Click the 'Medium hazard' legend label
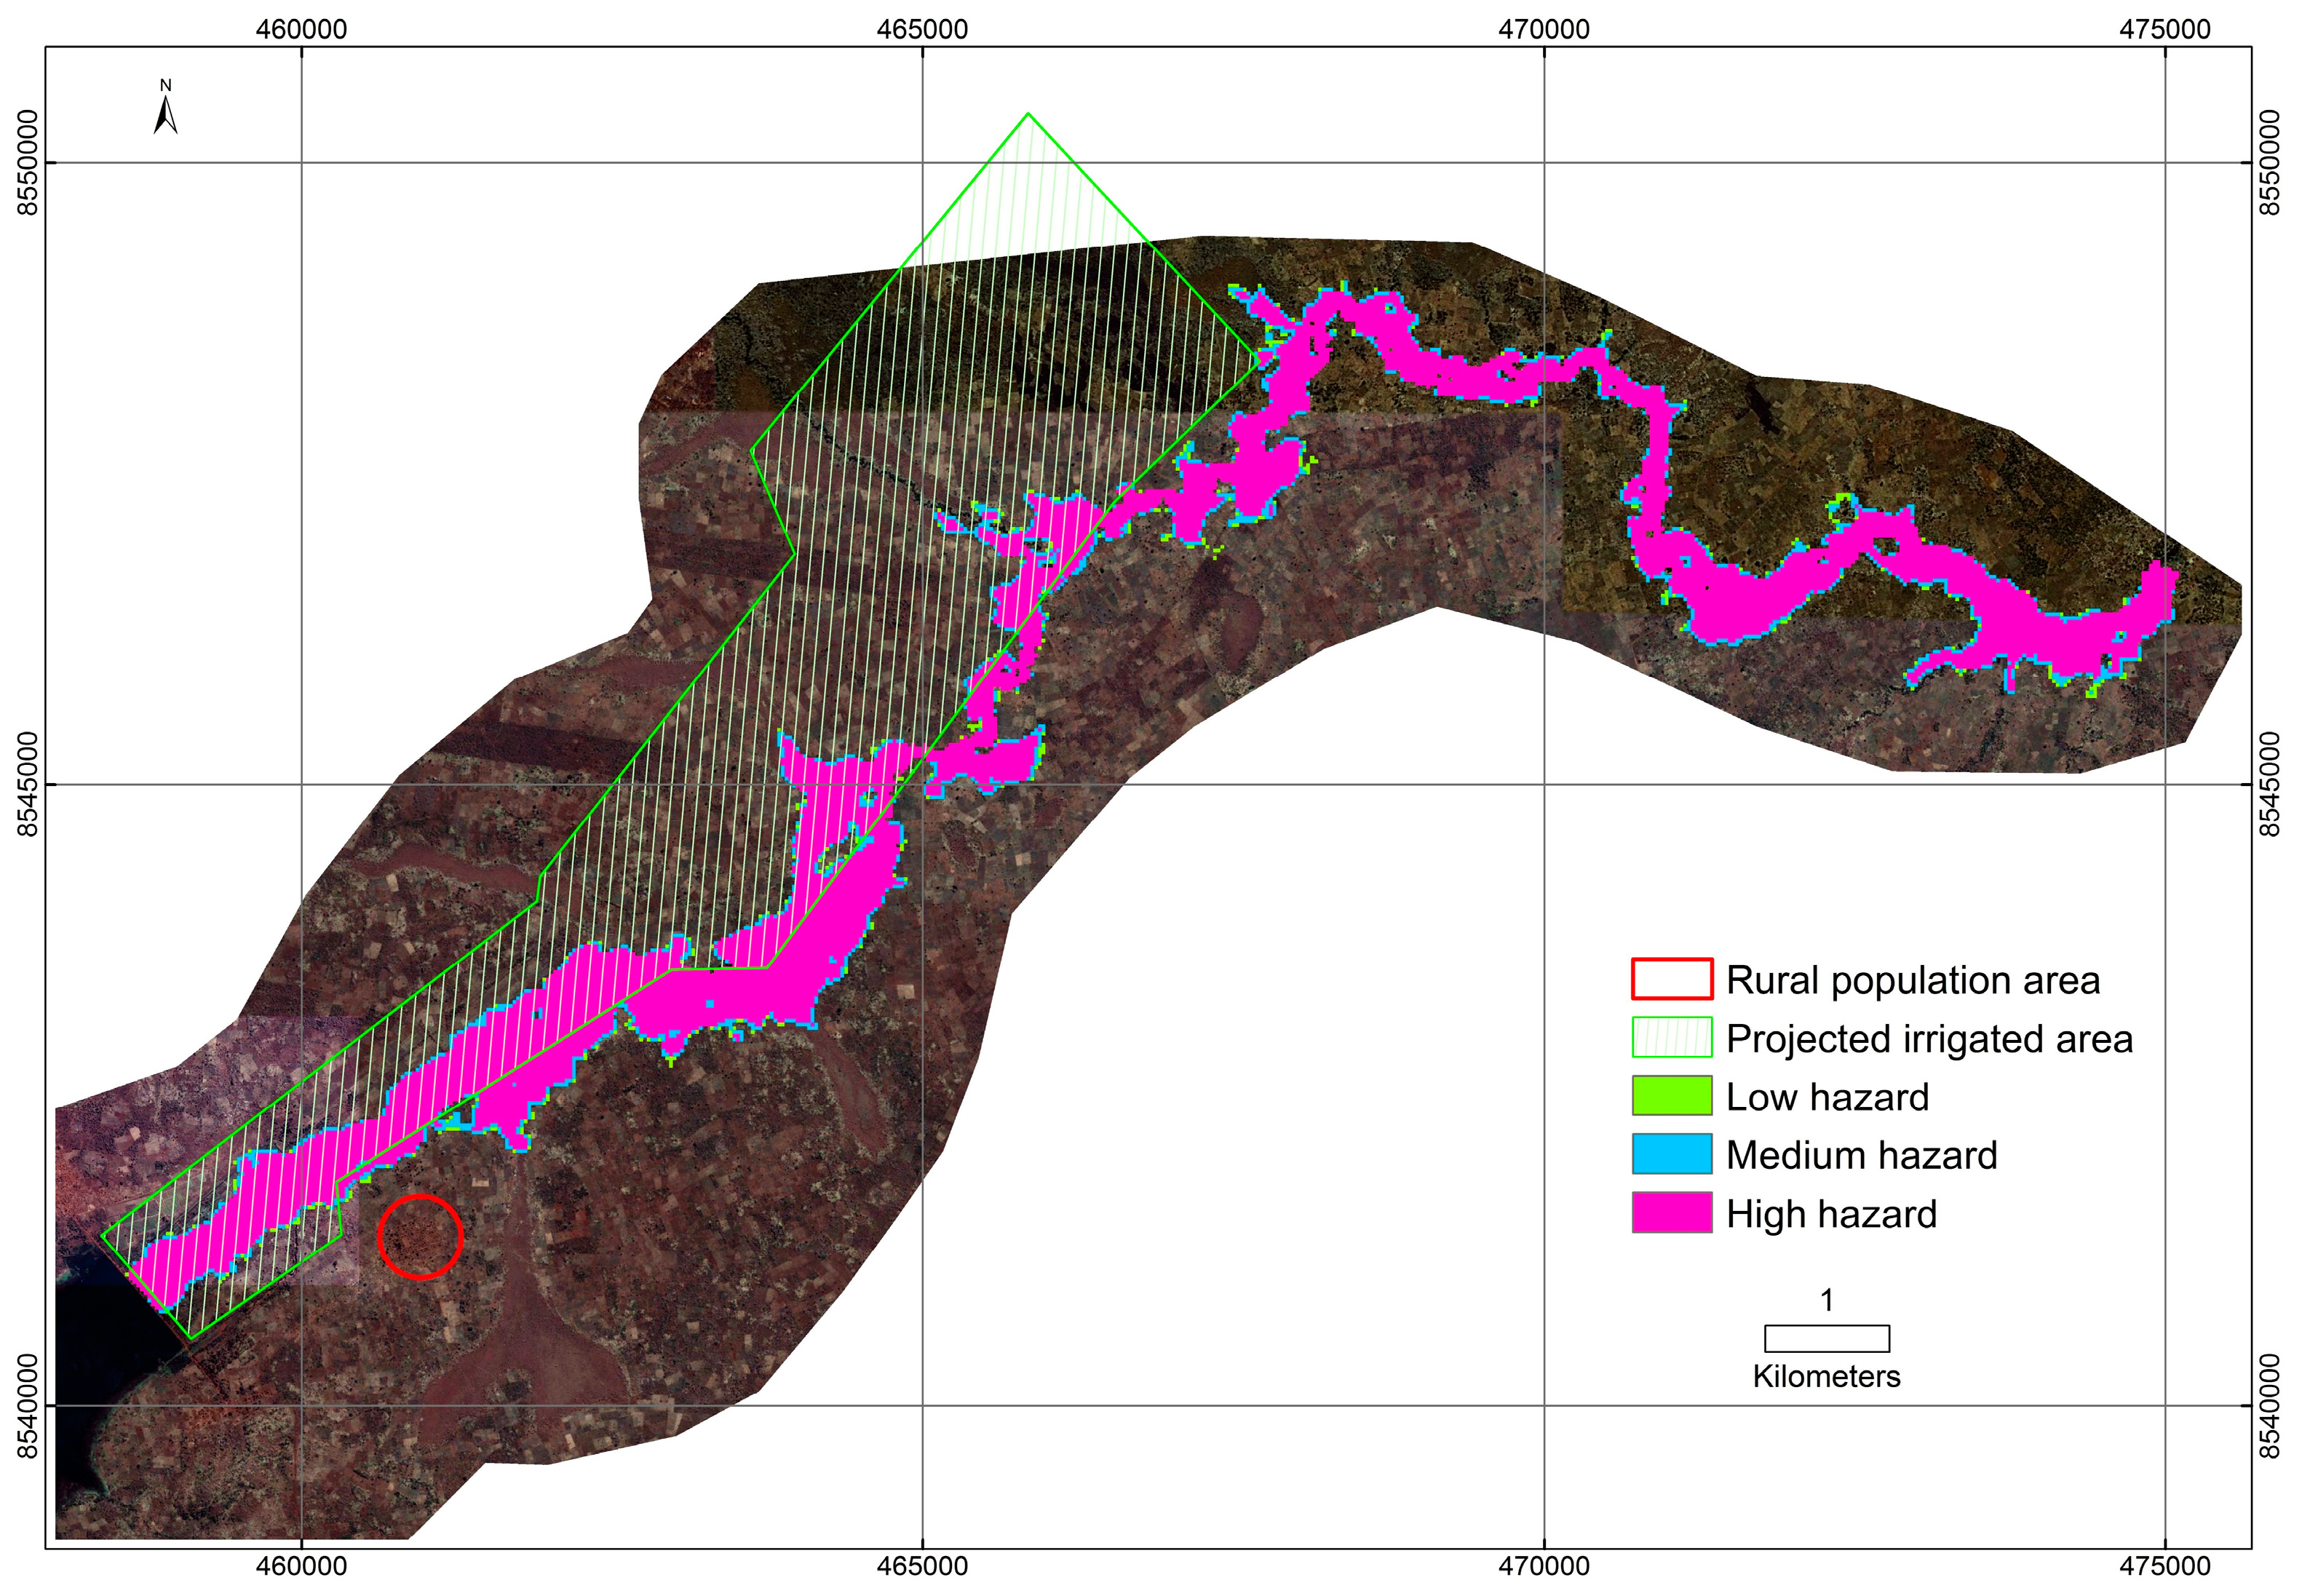 (1861, 1155)
